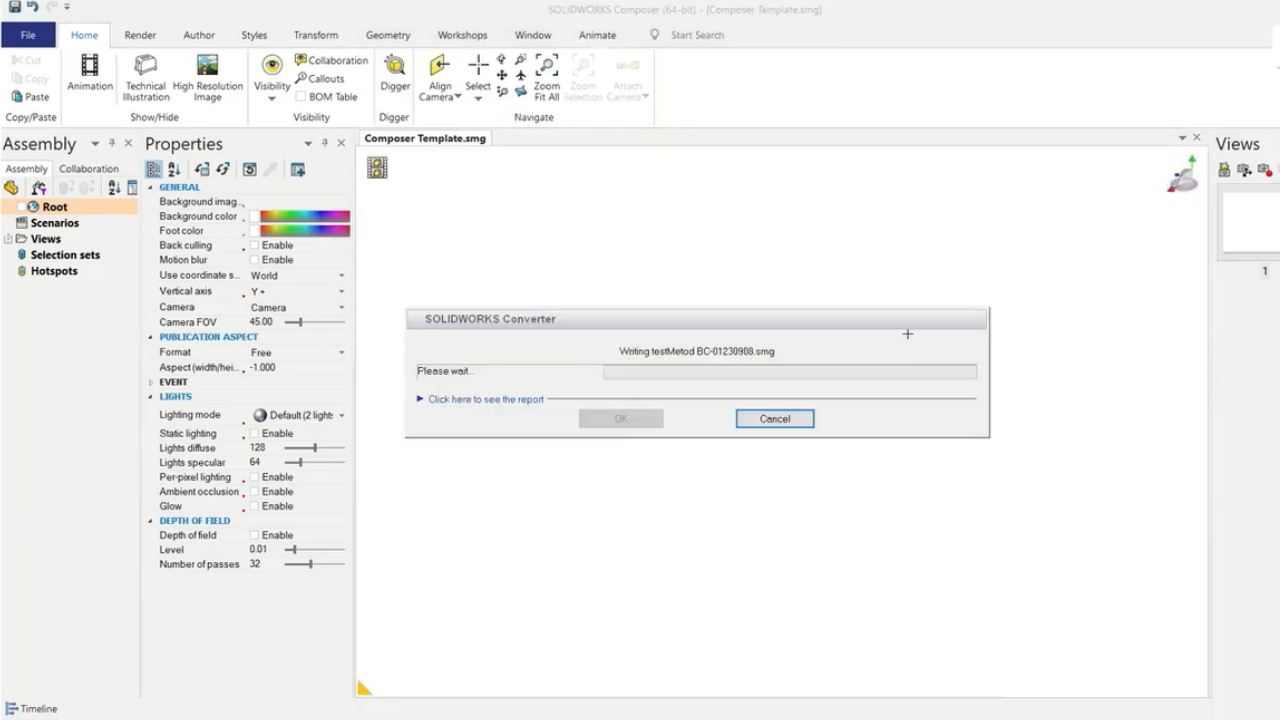Select the alphabetical sort icon in Properties toolbar

173,169
